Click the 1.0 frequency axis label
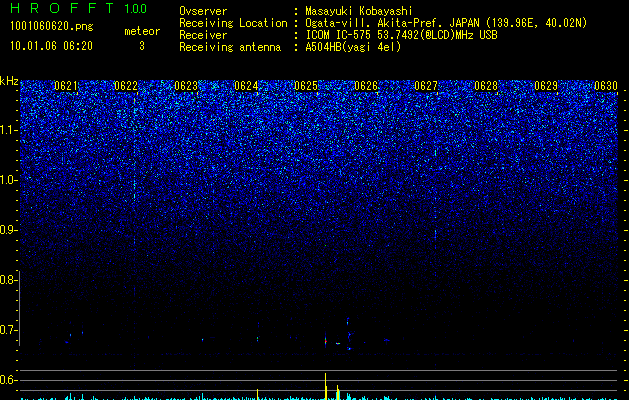The image size is (629, 400). pos(9,180)
